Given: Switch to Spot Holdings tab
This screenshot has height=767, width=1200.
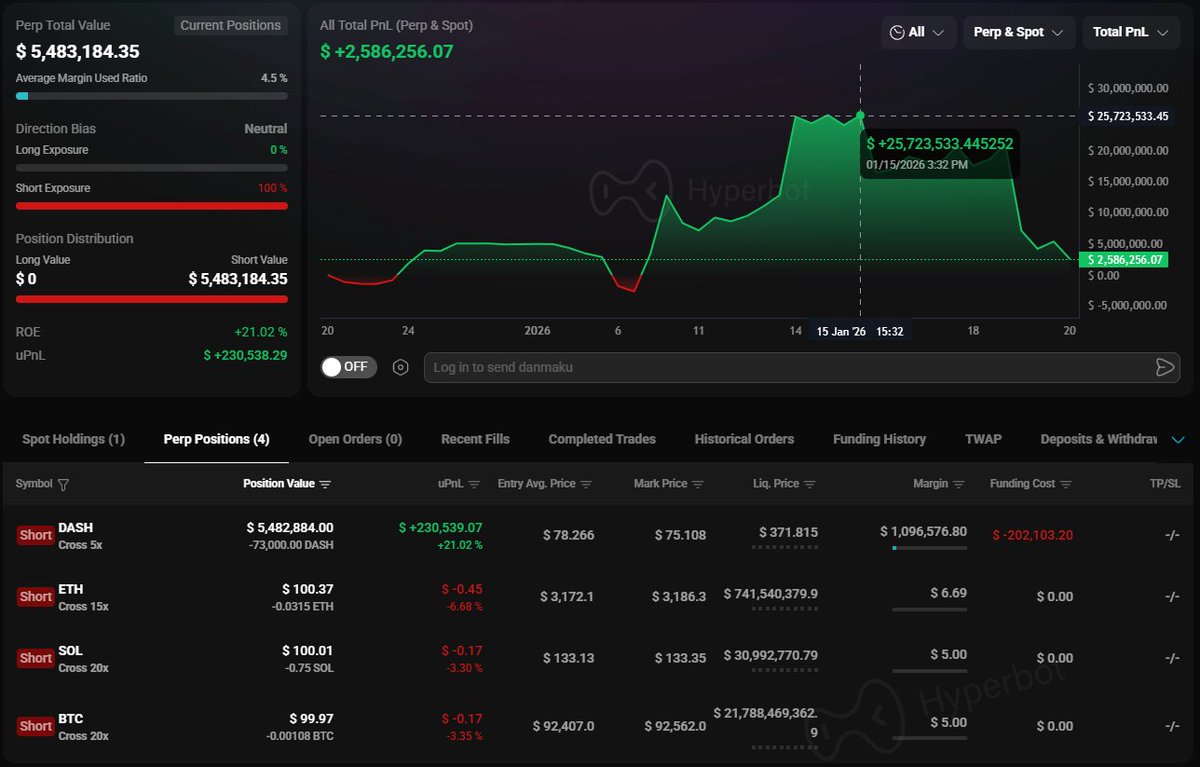Looking at the screenshot, I should [x=73, y=439].
